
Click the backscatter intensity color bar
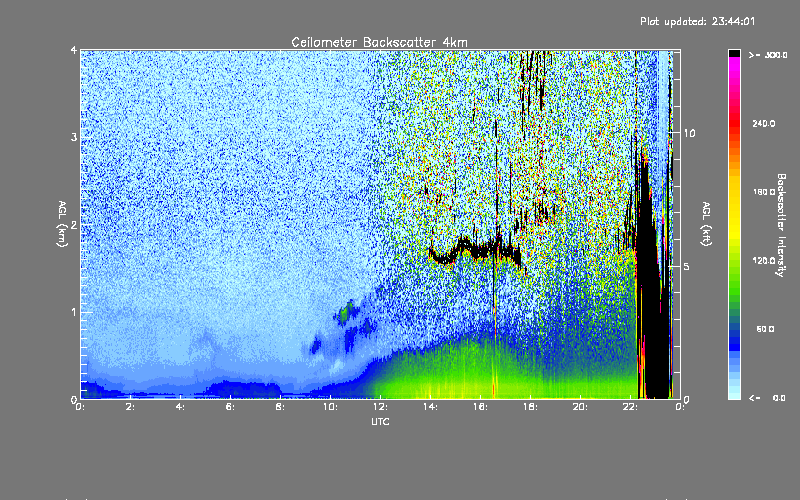click(x=734, y=224)
